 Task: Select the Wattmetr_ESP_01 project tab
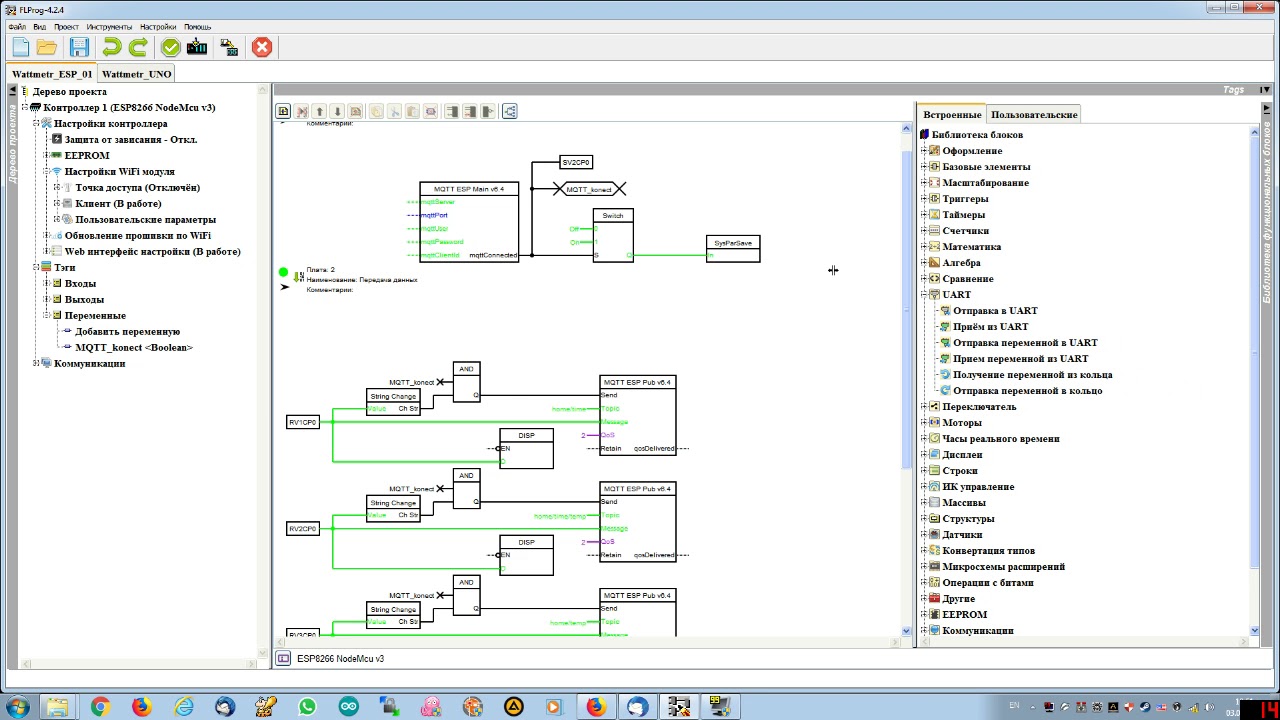coord(52,74)
